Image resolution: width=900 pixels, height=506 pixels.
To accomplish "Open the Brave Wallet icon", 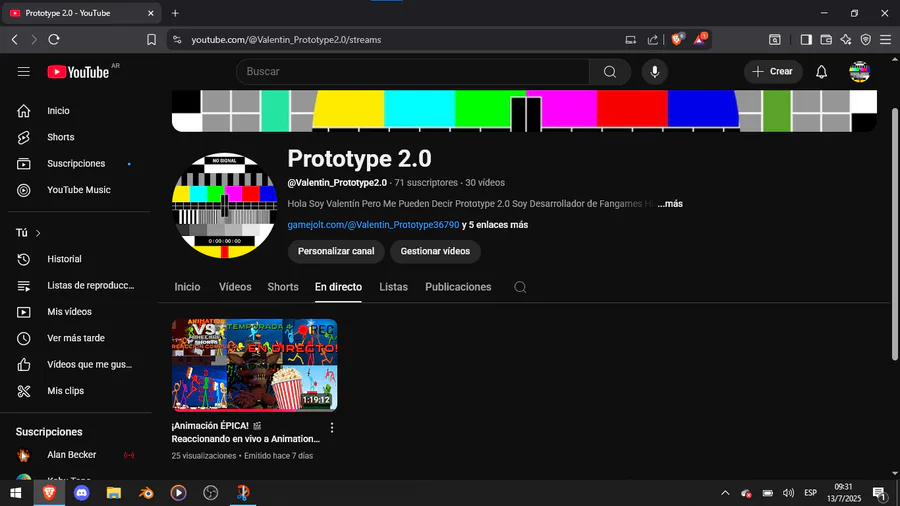I will [826, 40].
